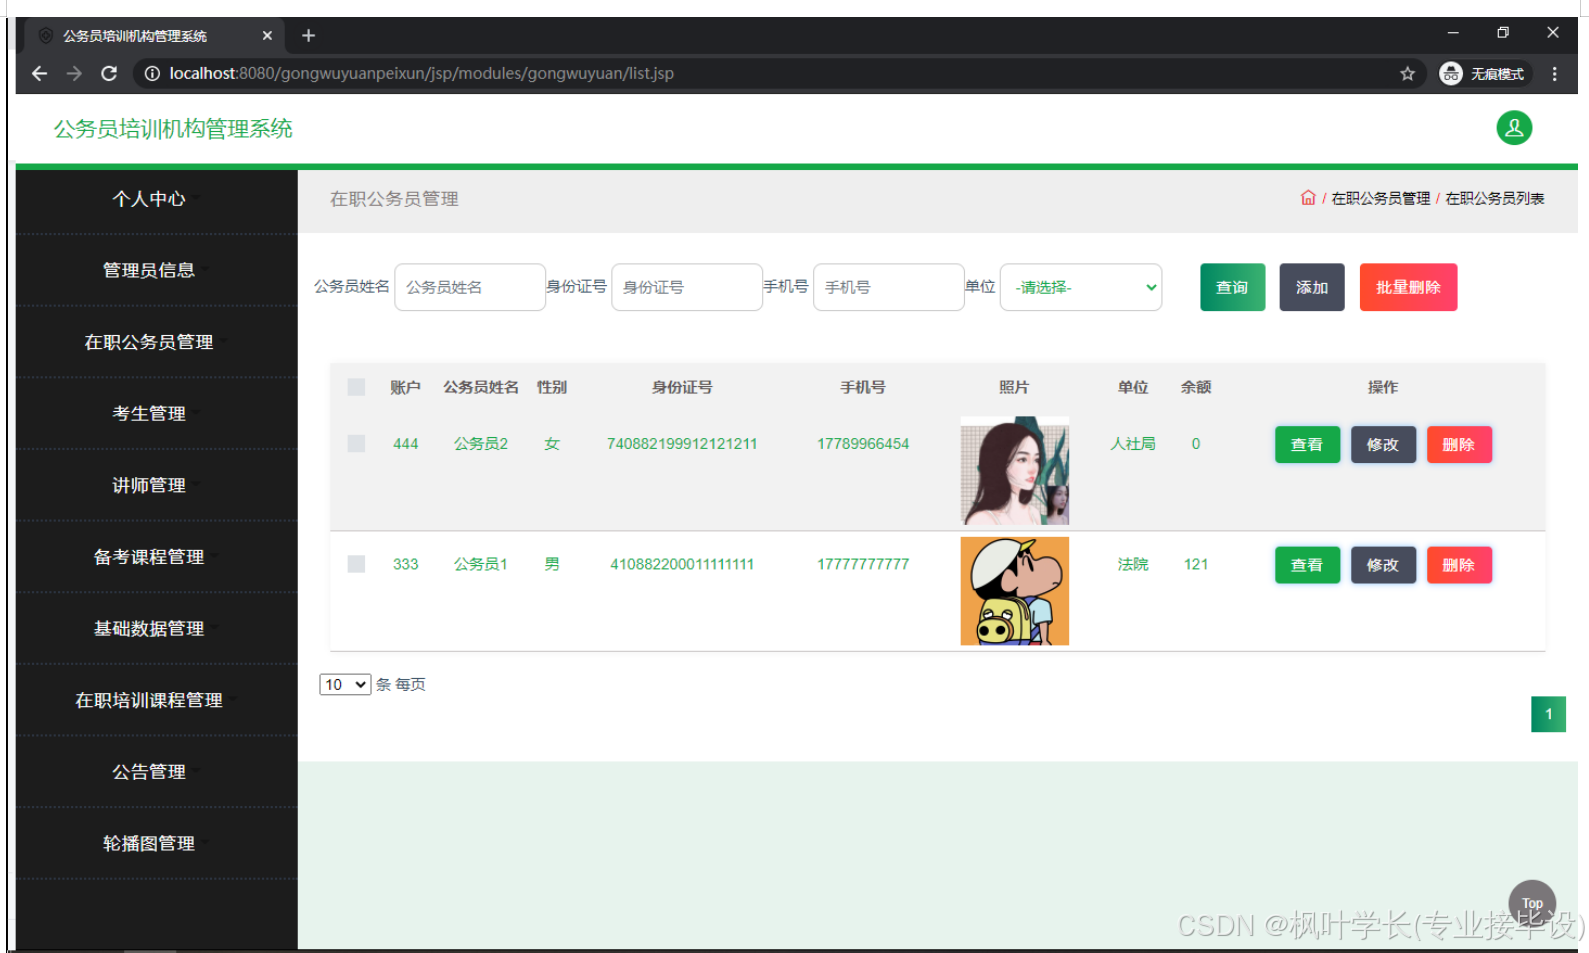Screen dimensions: 1589x953
Task: Click 修改 for 公务员2
Action: pos(1383,445)
